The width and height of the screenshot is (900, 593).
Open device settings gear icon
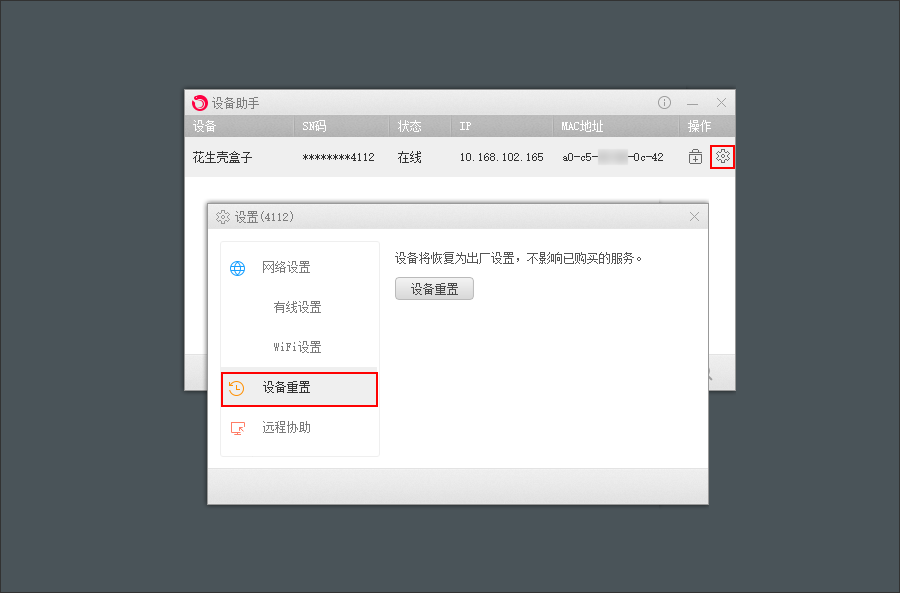point(722,156)
